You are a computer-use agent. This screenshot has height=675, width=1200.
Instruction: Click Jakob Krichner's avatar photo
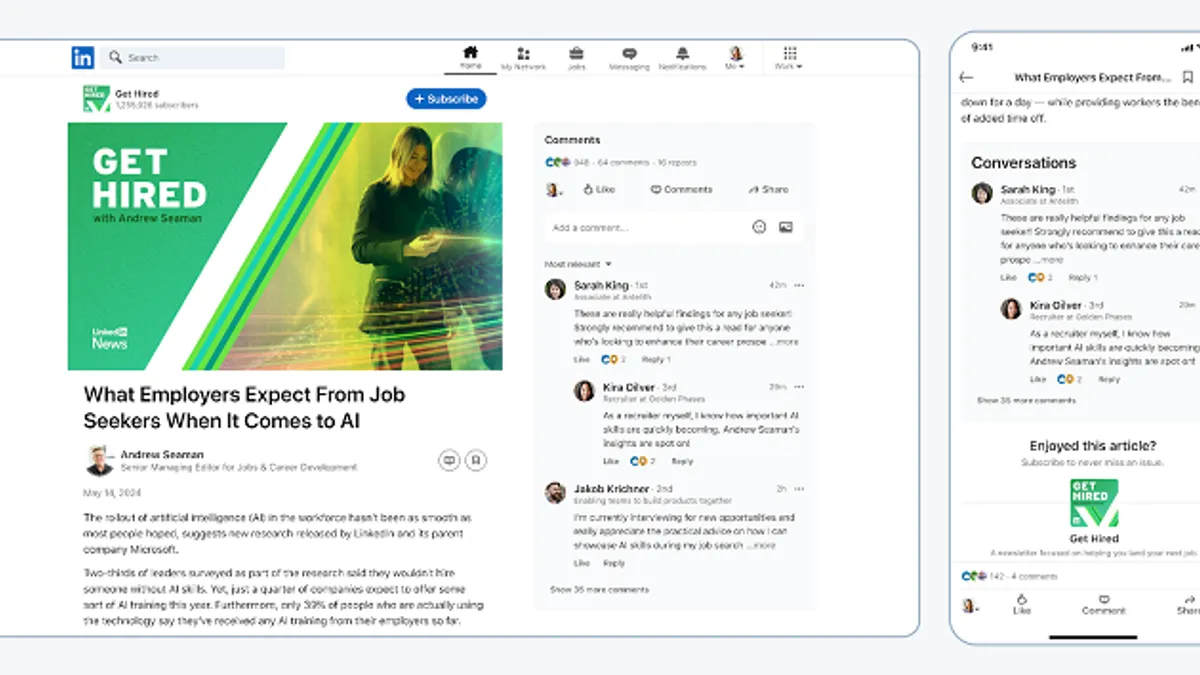coord(555,492)
